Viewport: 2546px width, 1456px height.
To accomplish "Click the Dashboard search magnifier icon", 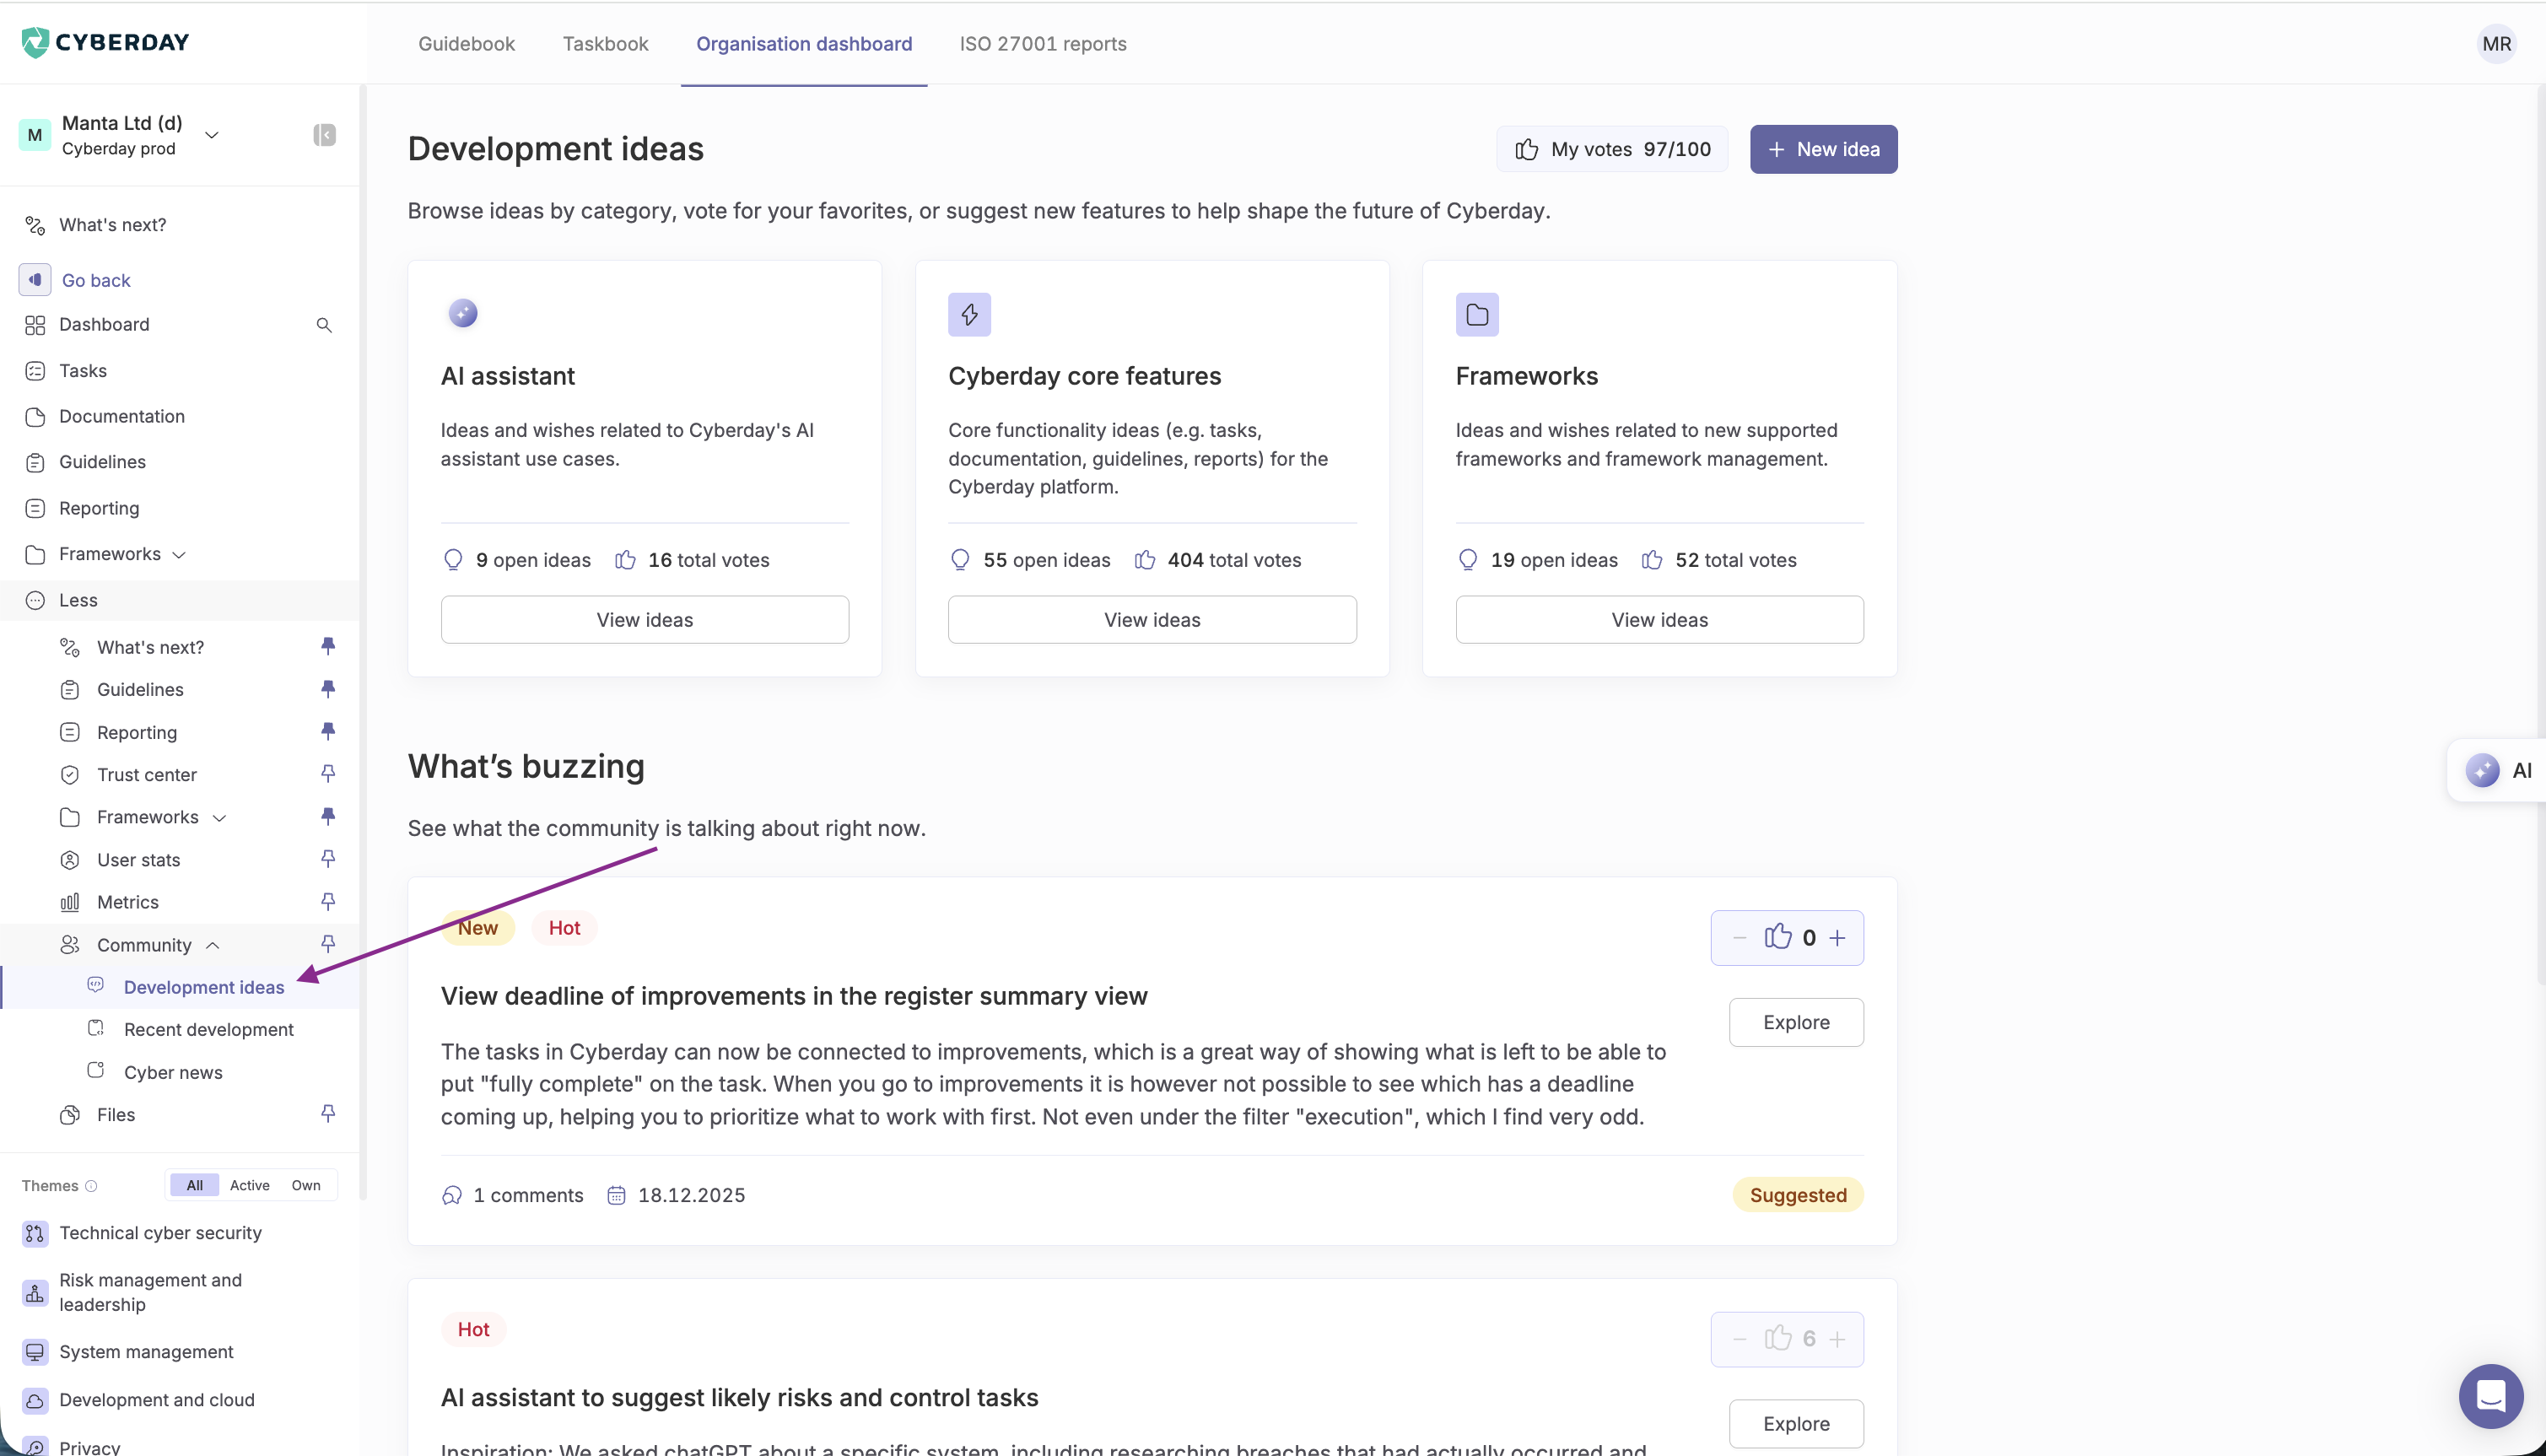I will click(x=324, y=325).
